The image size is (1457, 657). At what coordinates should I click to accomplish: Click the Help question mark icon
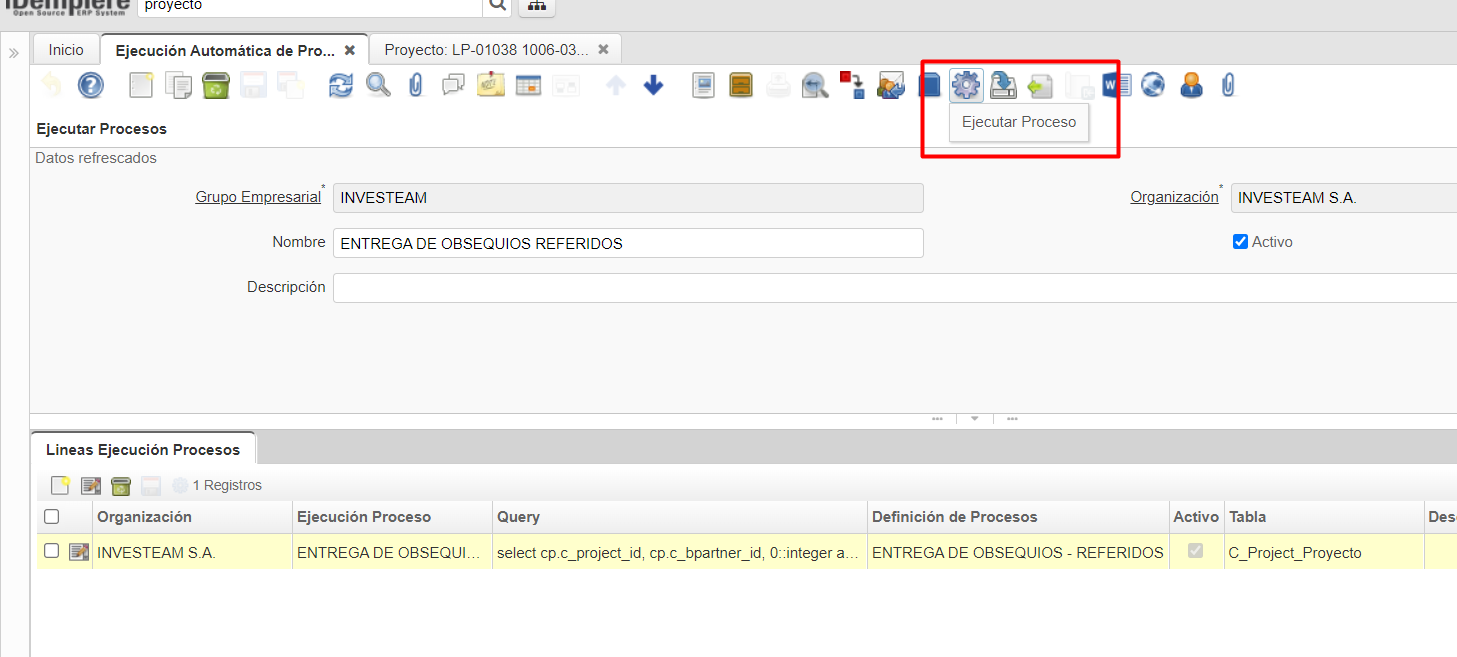tap(91, 86)
